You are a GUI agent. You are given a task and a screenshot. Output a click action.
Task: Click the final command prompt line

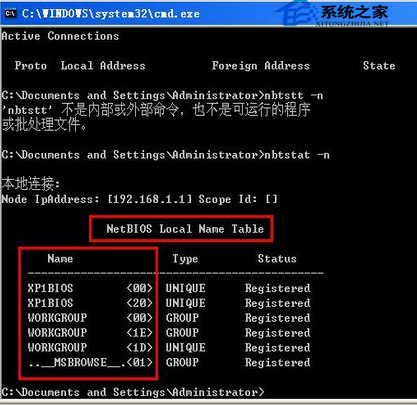[133, 392]
